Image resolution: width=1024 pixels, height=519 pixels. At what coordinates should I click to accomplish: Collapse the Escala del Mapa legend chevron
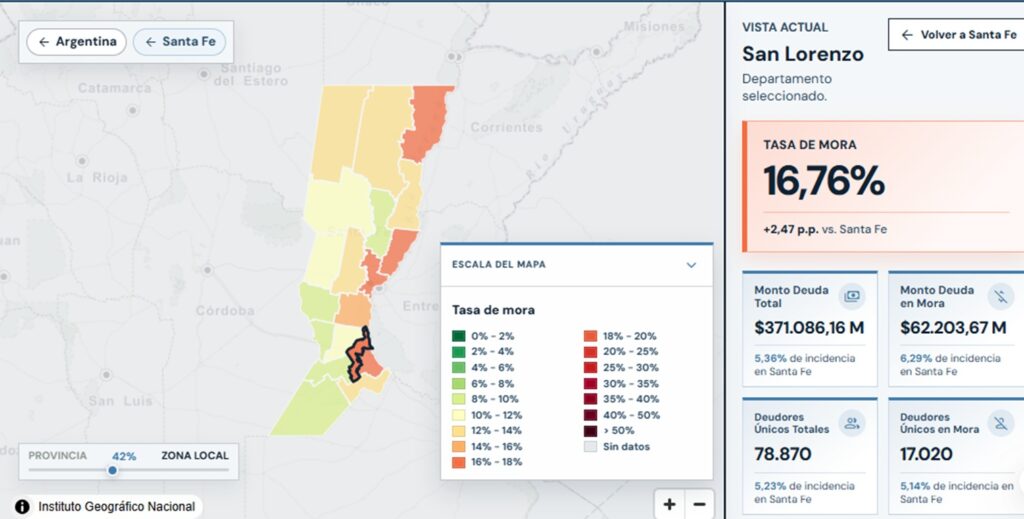point(692,265)
